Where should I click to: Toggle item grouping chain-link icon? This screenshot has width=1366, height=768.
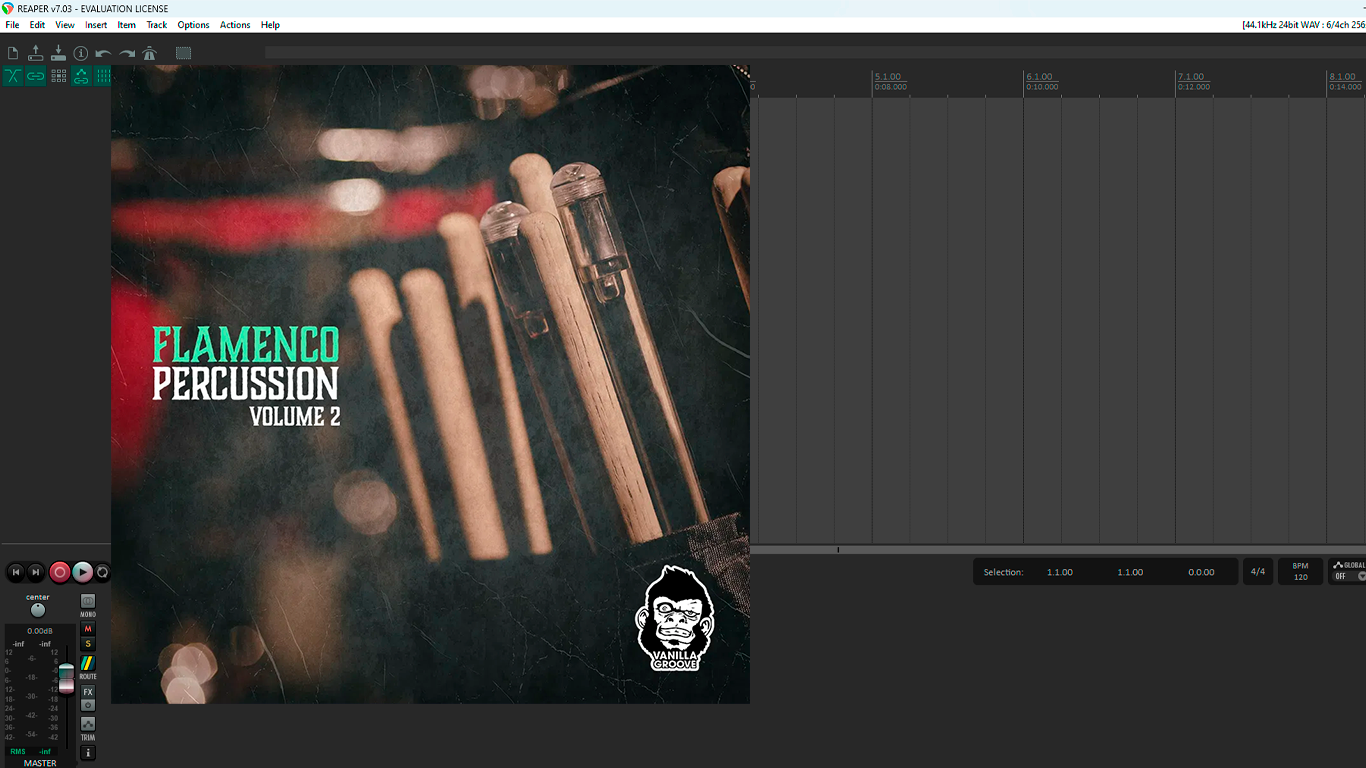tap(36, 76)
